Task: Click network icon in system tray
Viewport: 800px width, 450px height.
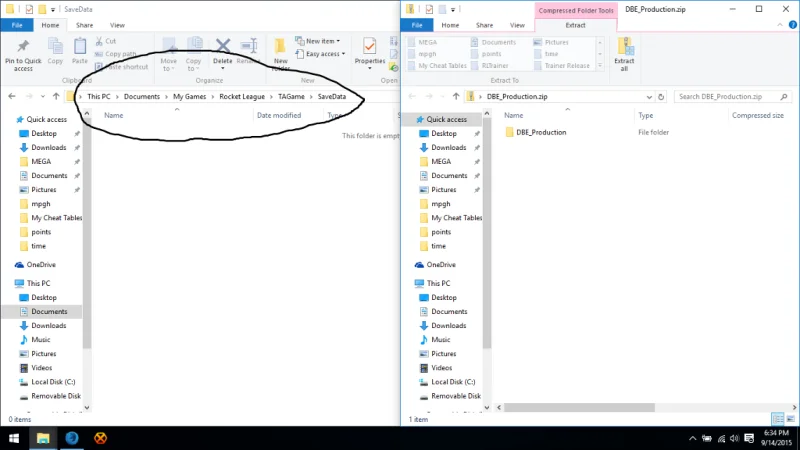Action: 721,438
